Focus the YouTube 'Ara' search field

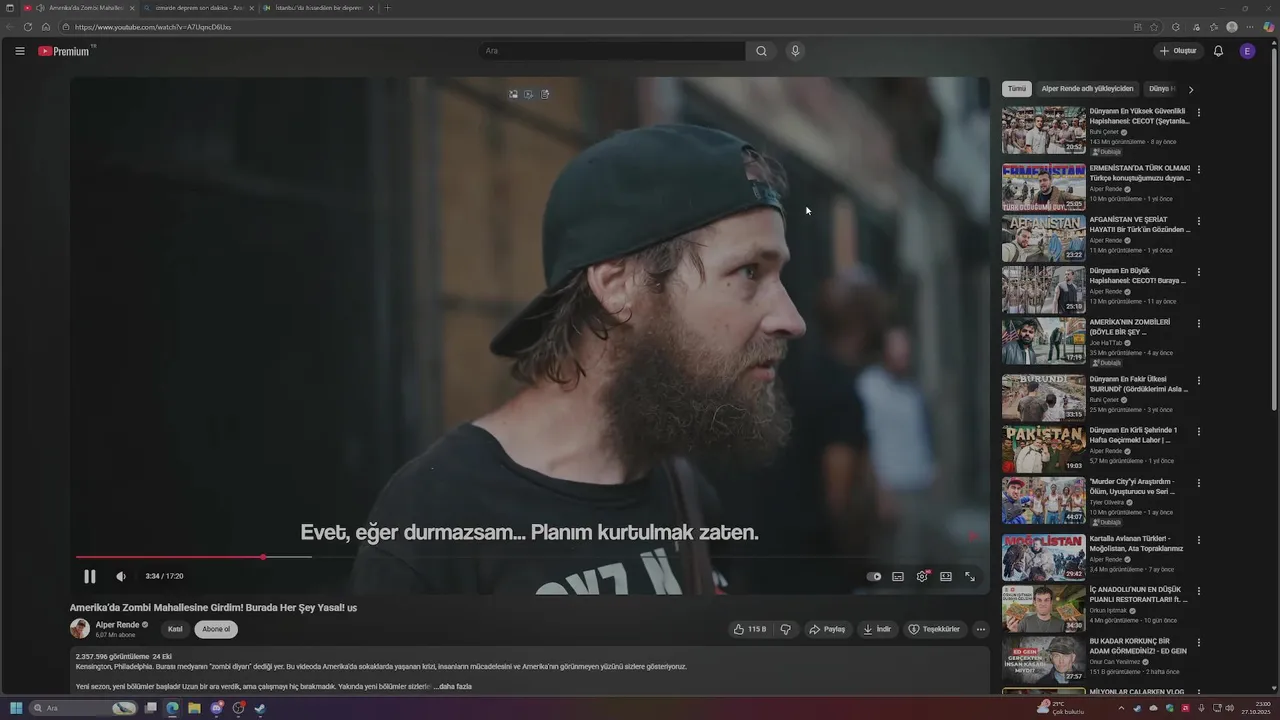[x=612, y=51]
